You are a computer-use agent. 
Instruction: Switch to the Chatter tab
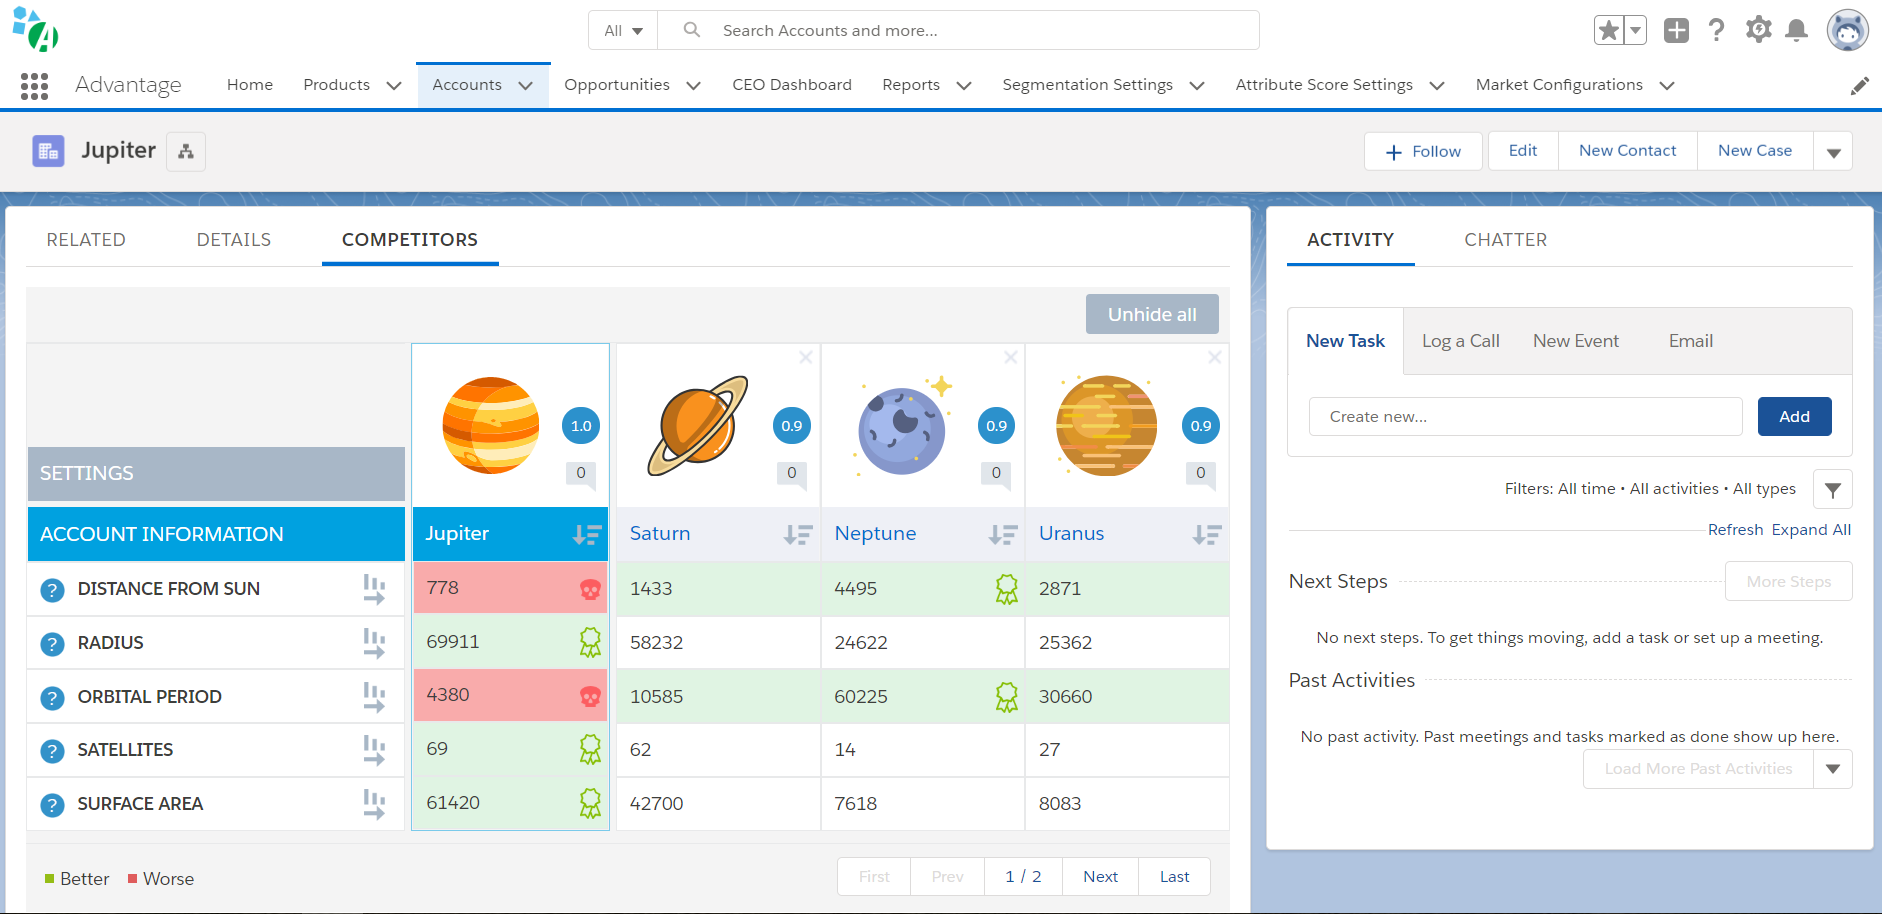(x=1505, y=240)
